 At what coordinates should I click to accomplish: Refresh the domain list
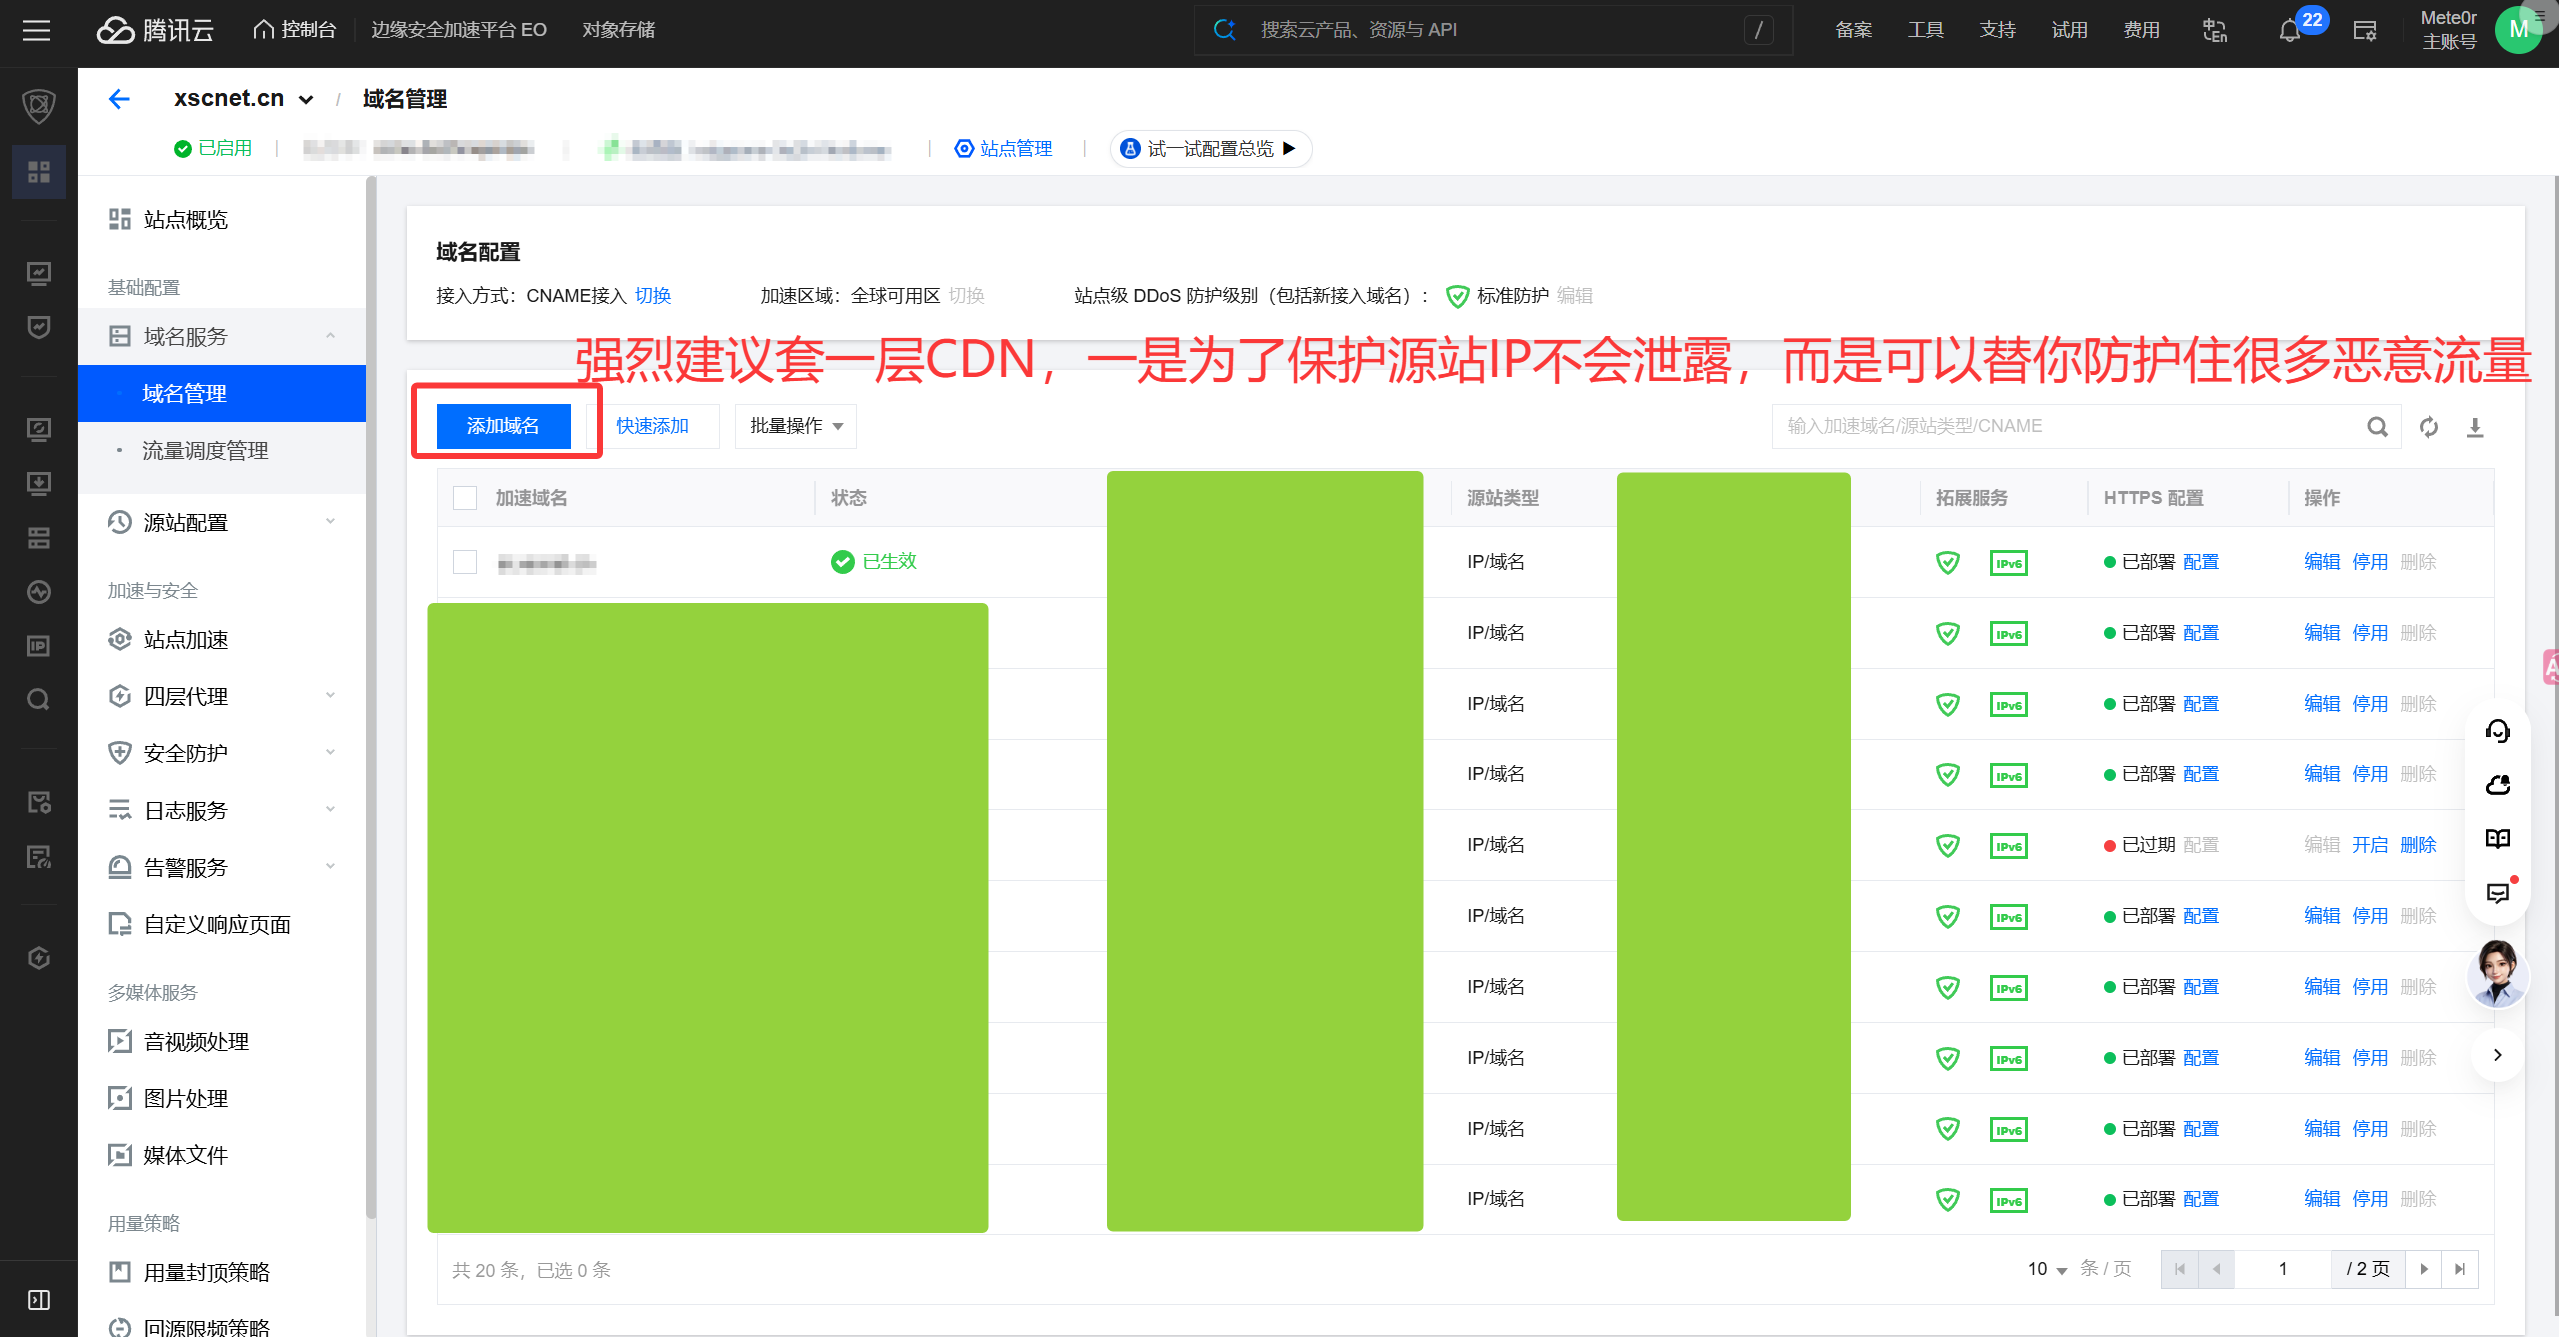(x=2429, y=427)
